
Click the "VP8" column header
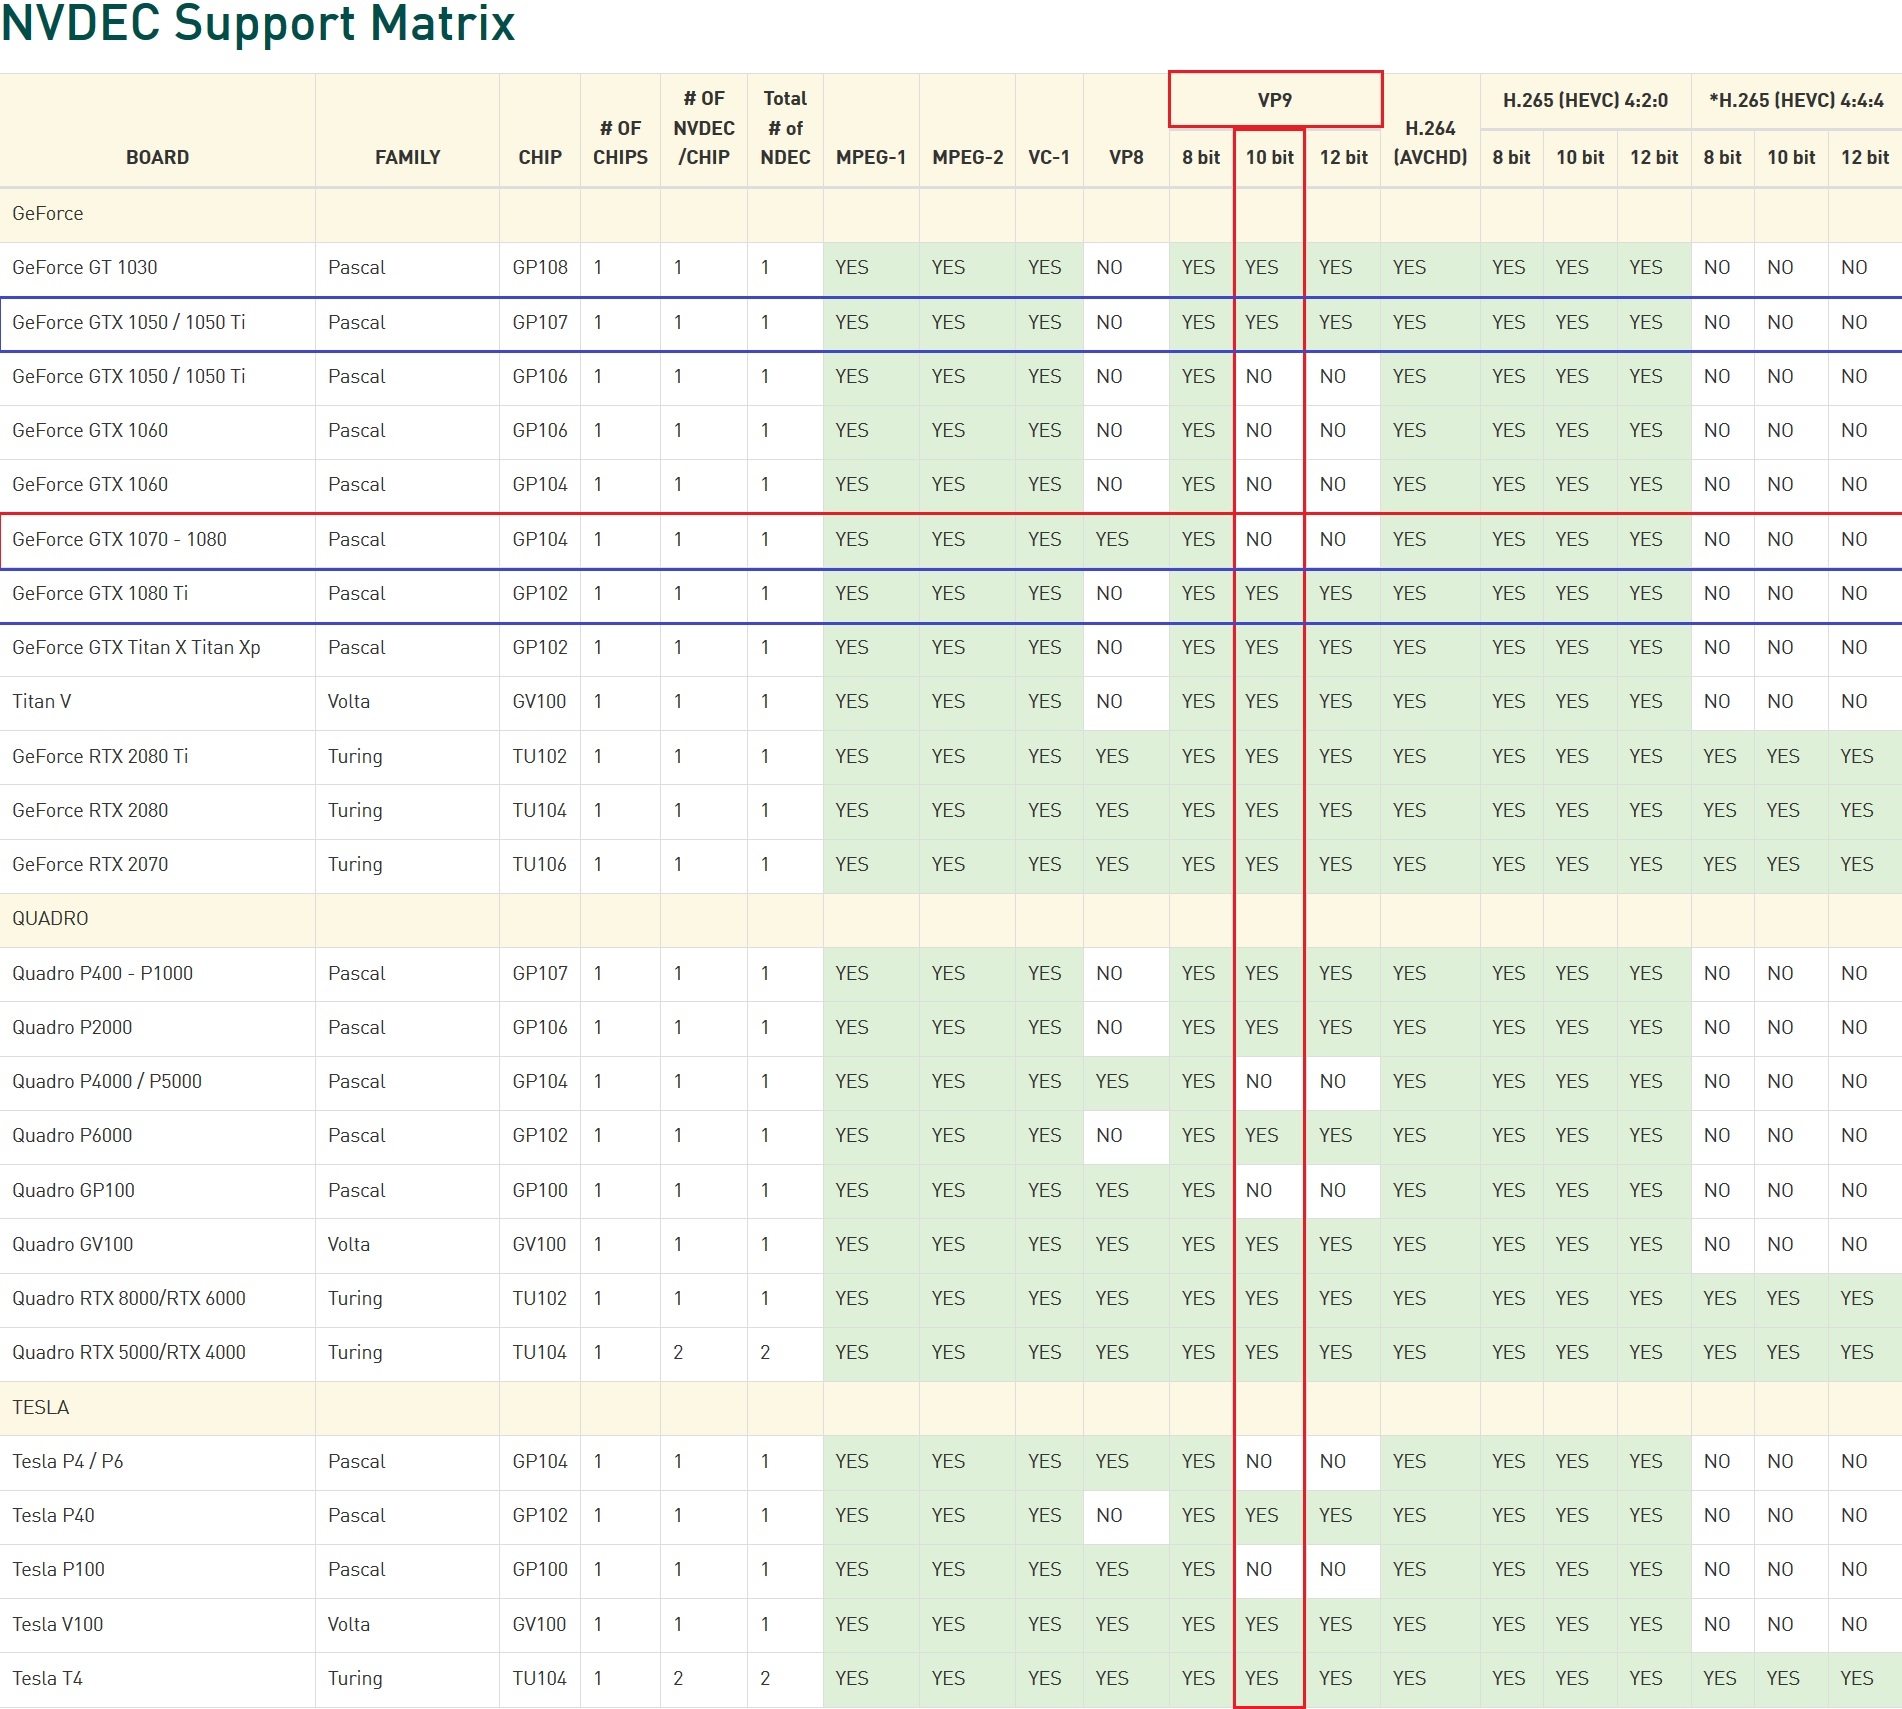pyautogui.click(x=1126, y=157)
